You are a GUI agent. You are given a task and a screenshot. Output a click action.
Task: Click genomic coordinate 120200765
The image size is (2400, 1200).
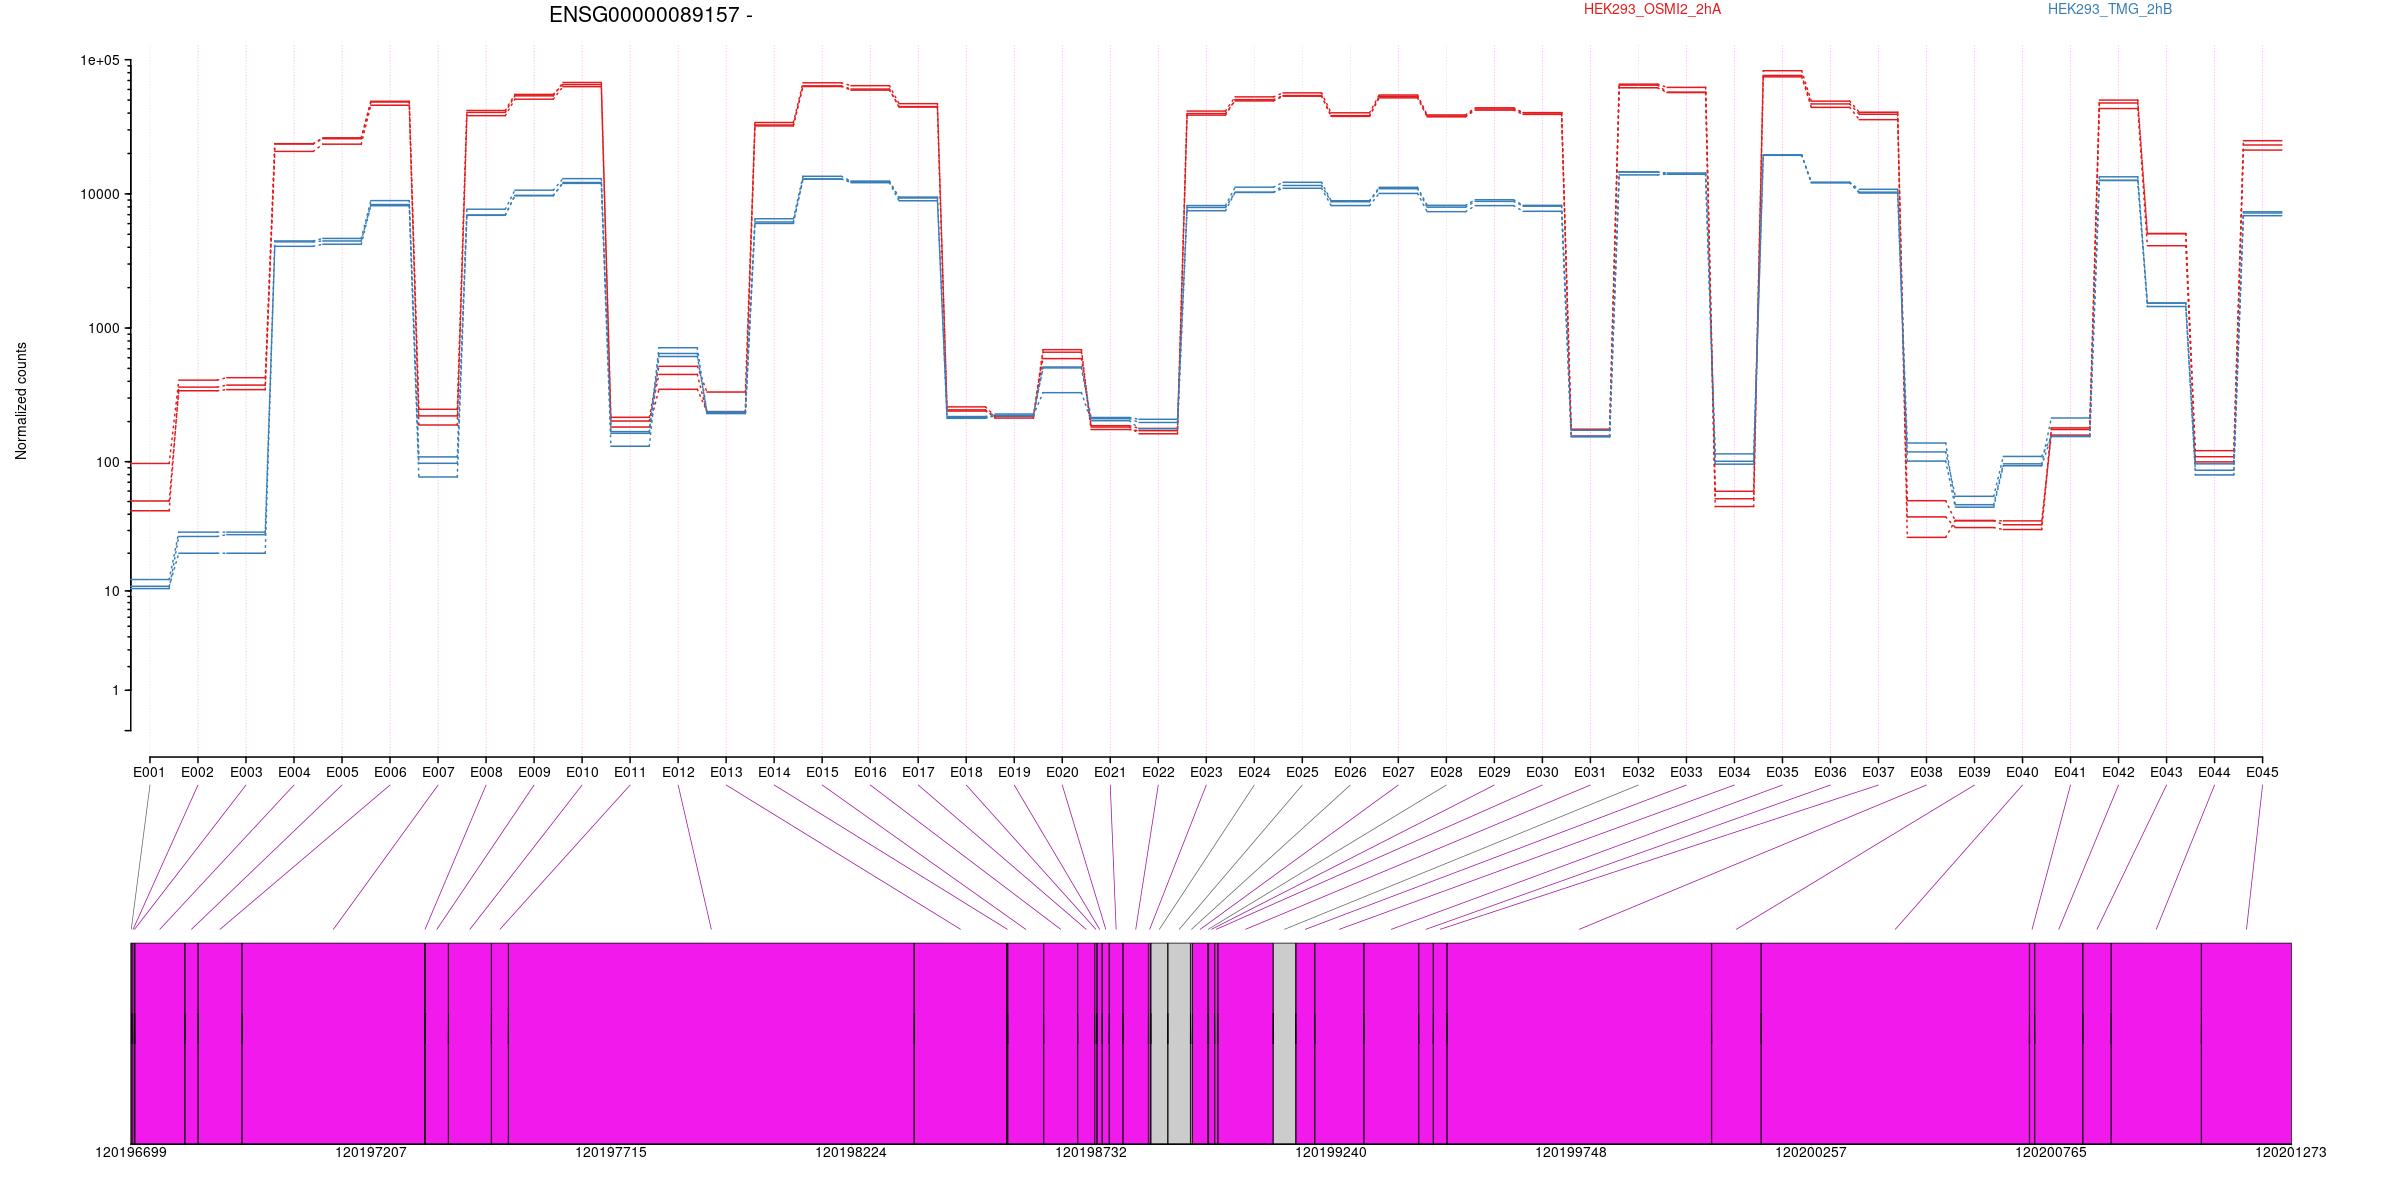click(2051, 1153)
